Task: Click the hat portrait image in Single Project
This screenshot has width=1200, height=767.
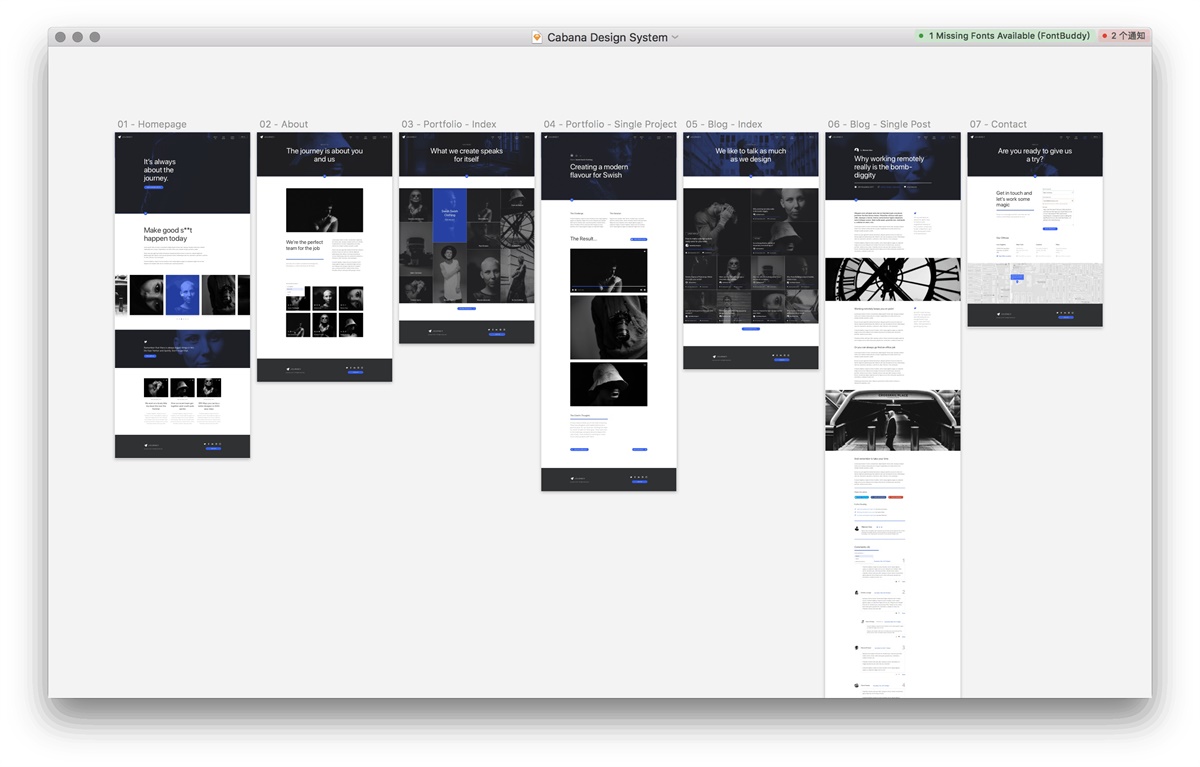Action: tap(609, 384)
